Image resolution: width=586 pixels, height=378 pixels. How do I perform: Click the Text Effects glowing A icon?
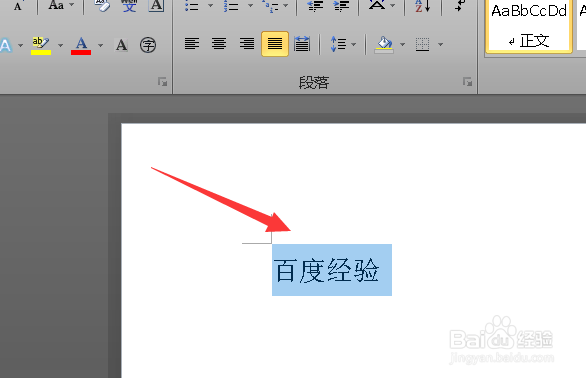(x=6, y=46)
